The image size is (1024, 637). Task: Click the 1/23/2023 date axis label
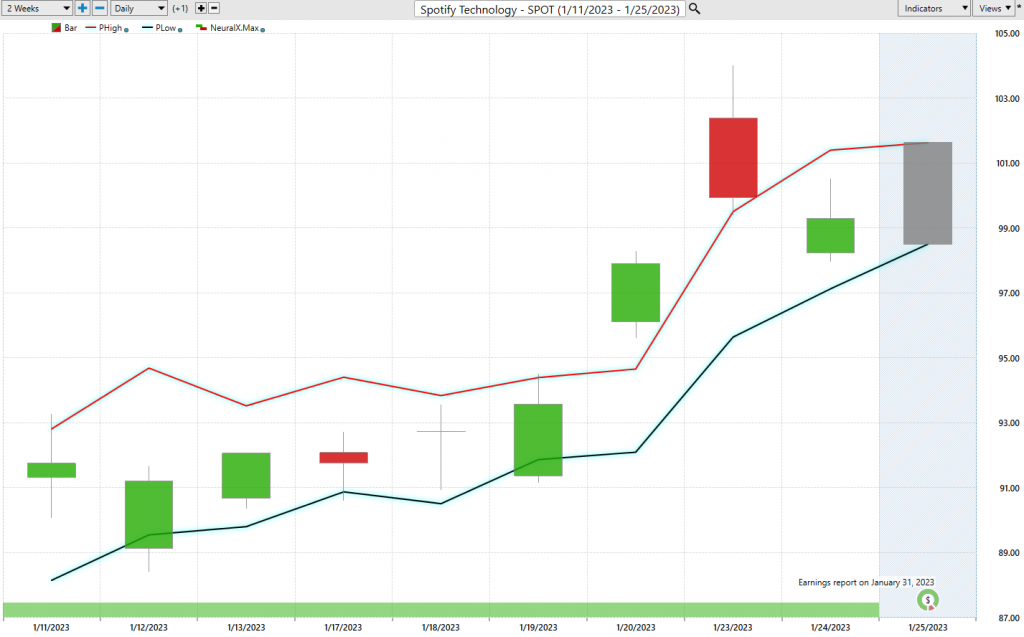click(733, 627)
